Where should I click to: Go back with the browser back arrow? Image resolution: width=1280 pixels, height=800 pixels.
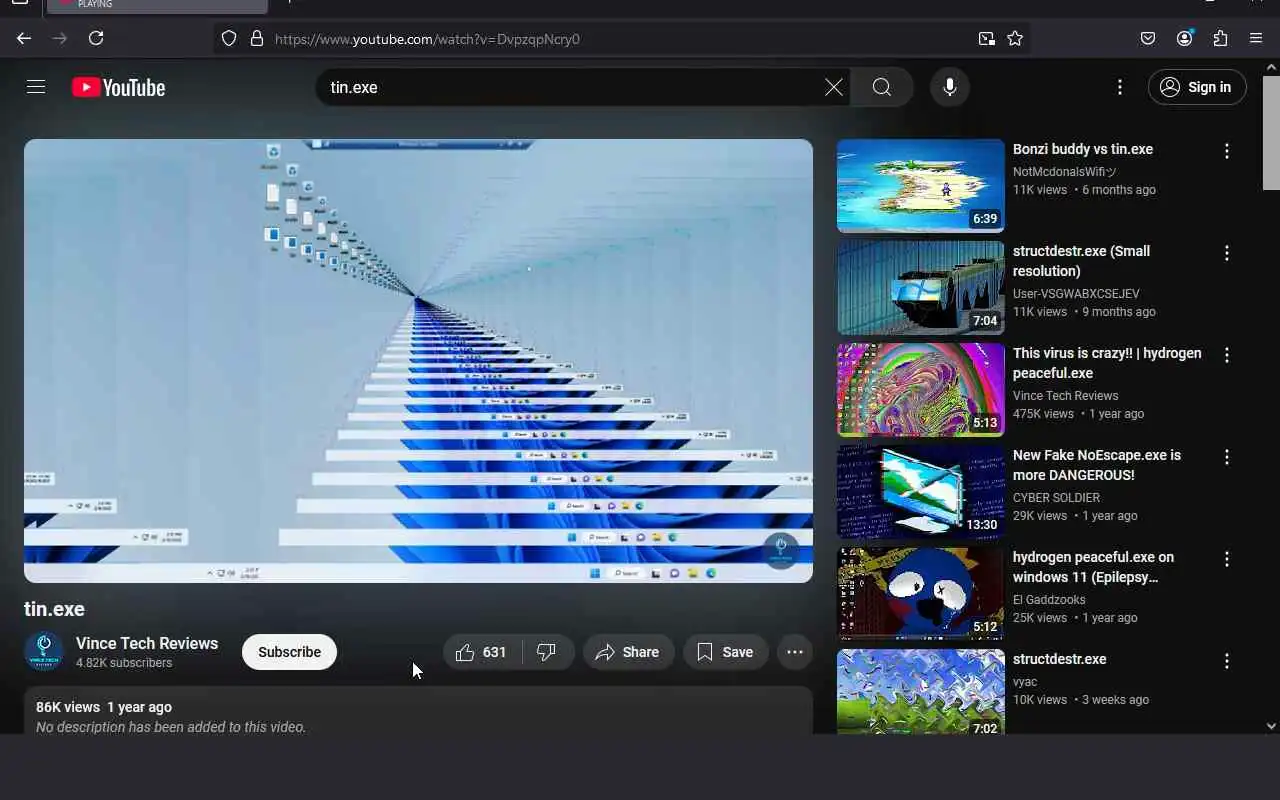24,38
